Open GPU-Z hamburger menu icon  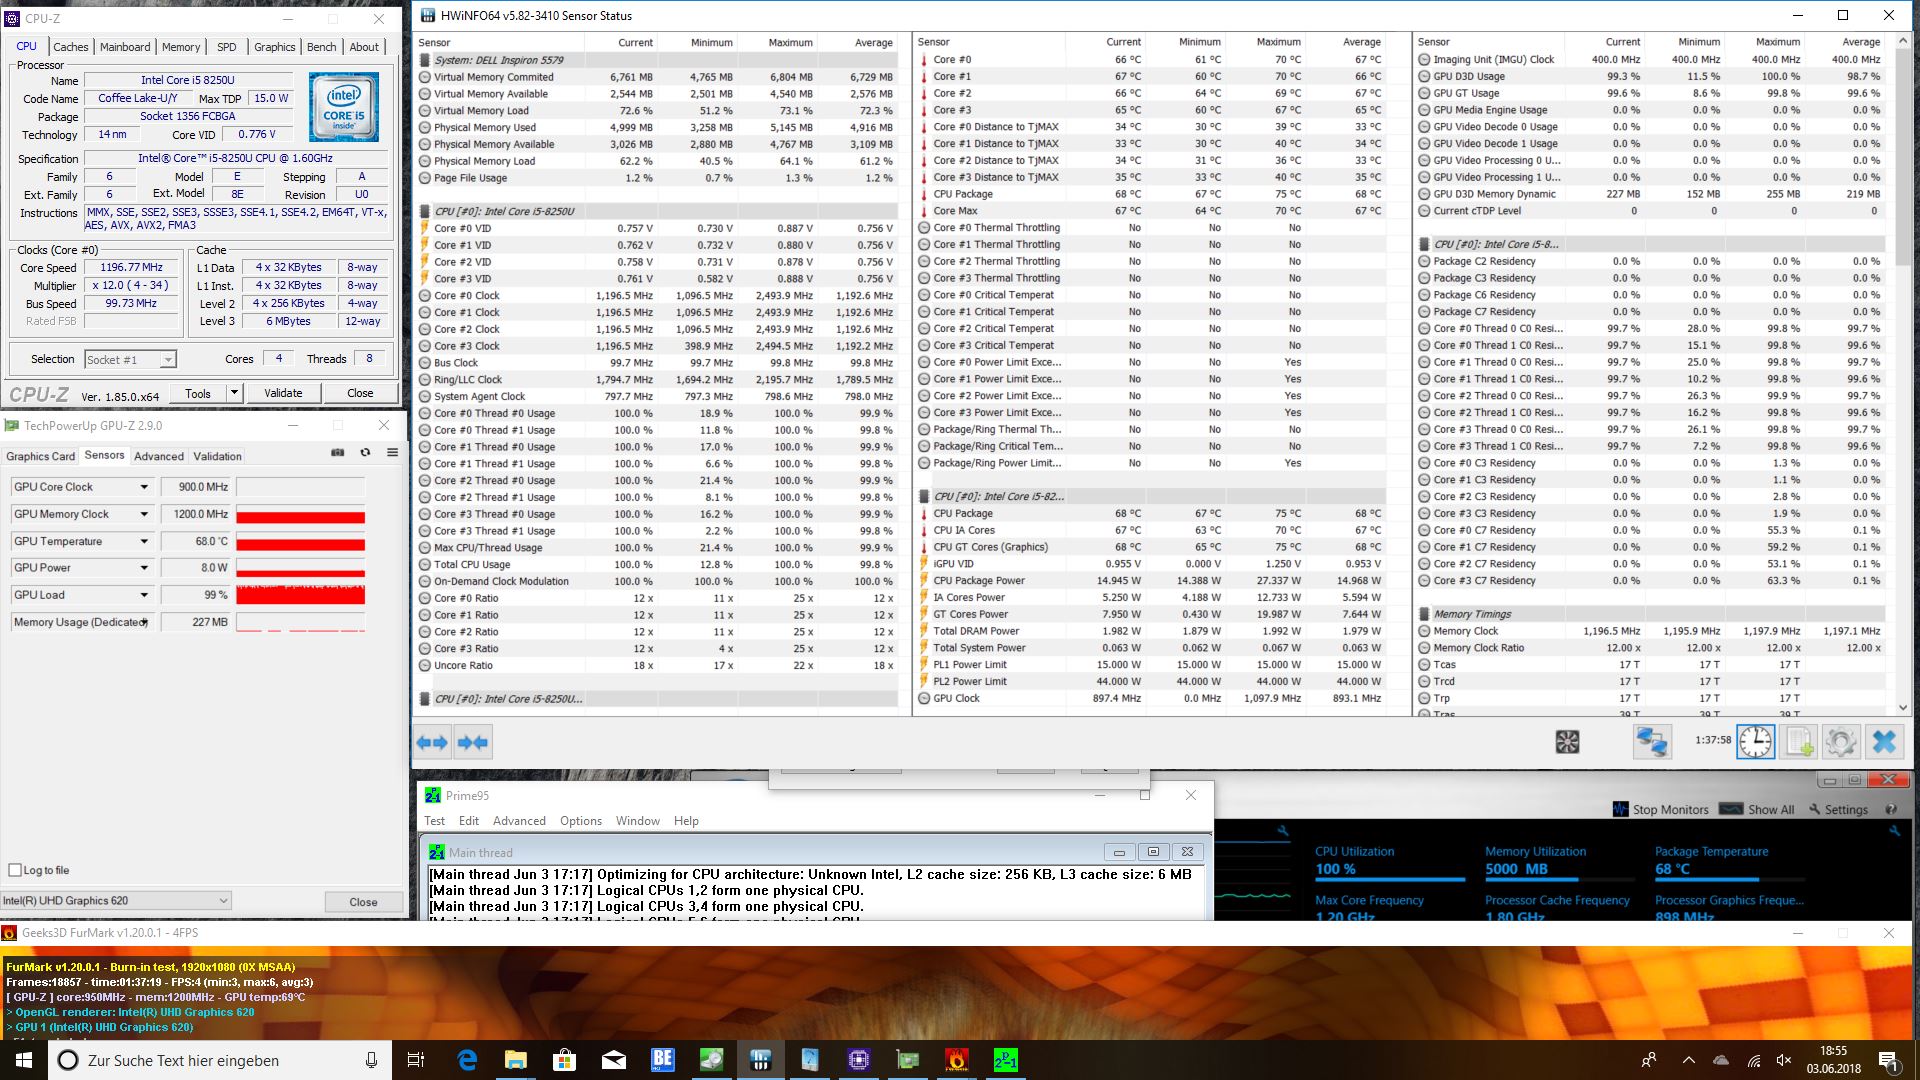pos(392,453)
